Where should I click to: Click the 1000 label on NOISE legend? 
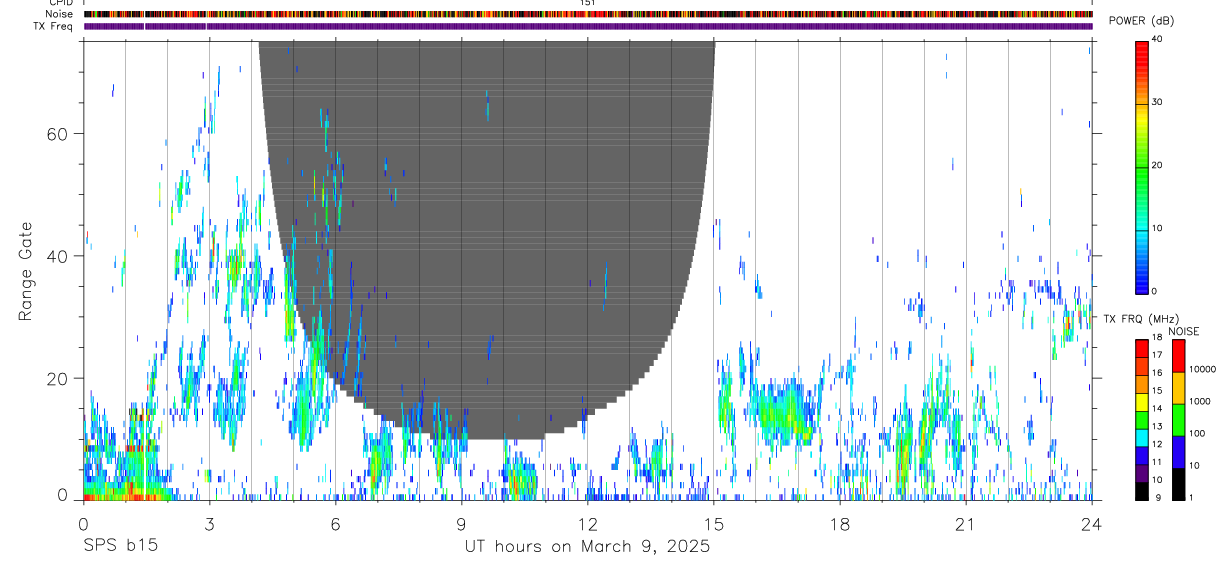[1198, 401]
